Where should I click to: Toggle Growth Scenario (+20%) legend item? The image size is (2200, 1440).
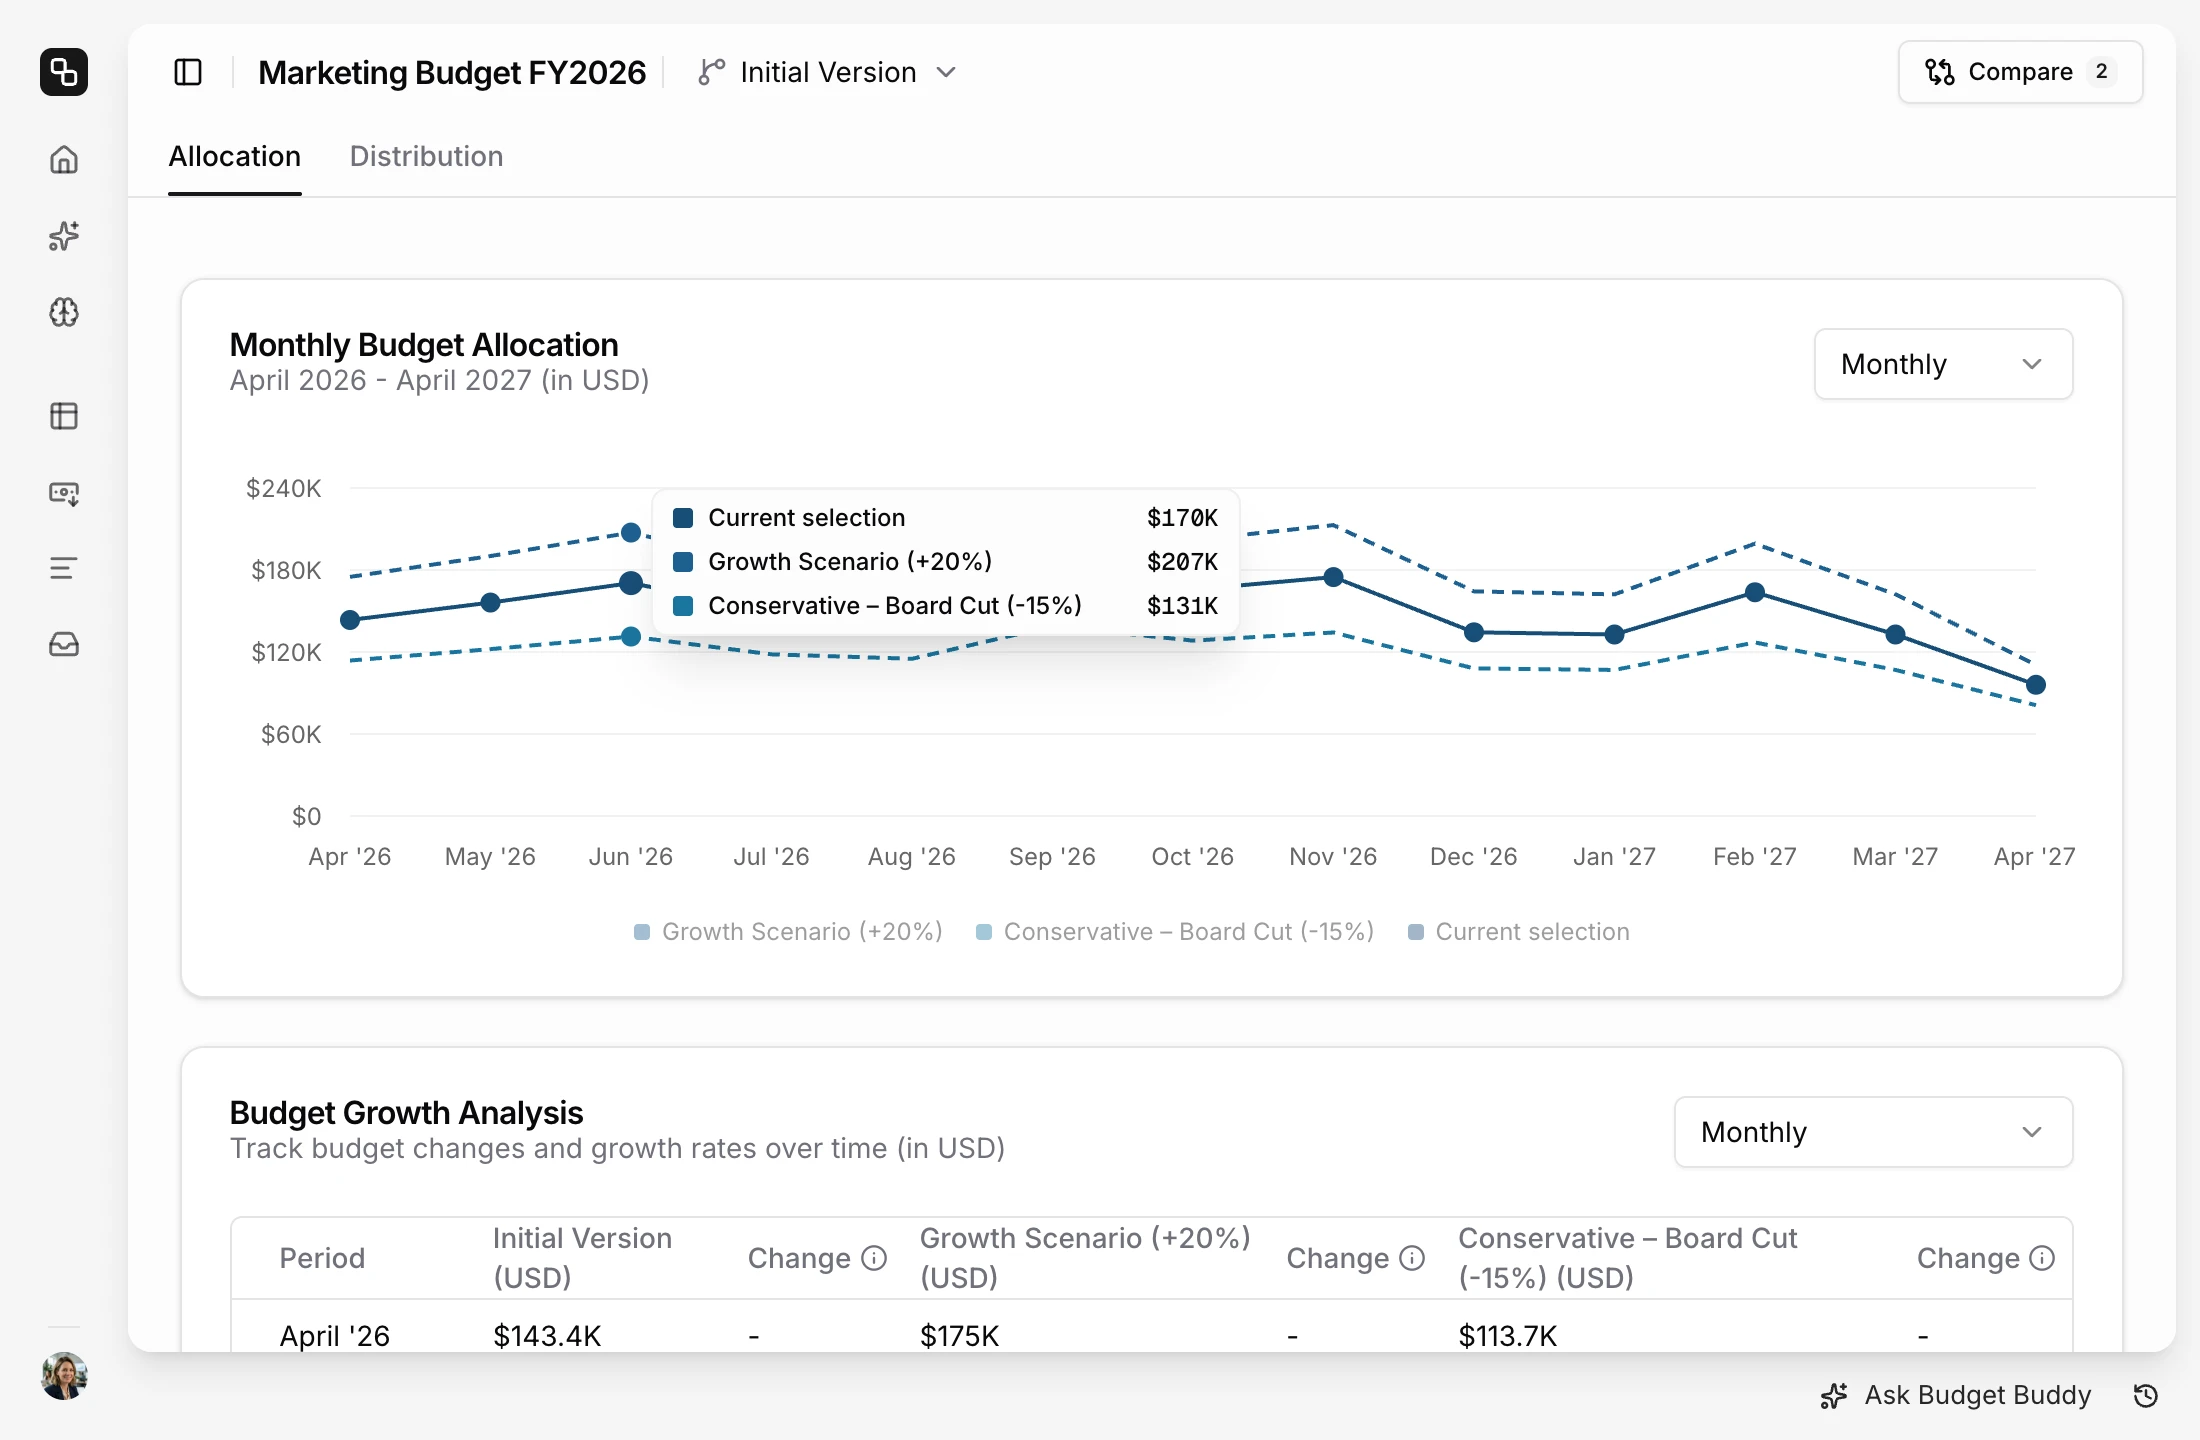pos(788,932)
